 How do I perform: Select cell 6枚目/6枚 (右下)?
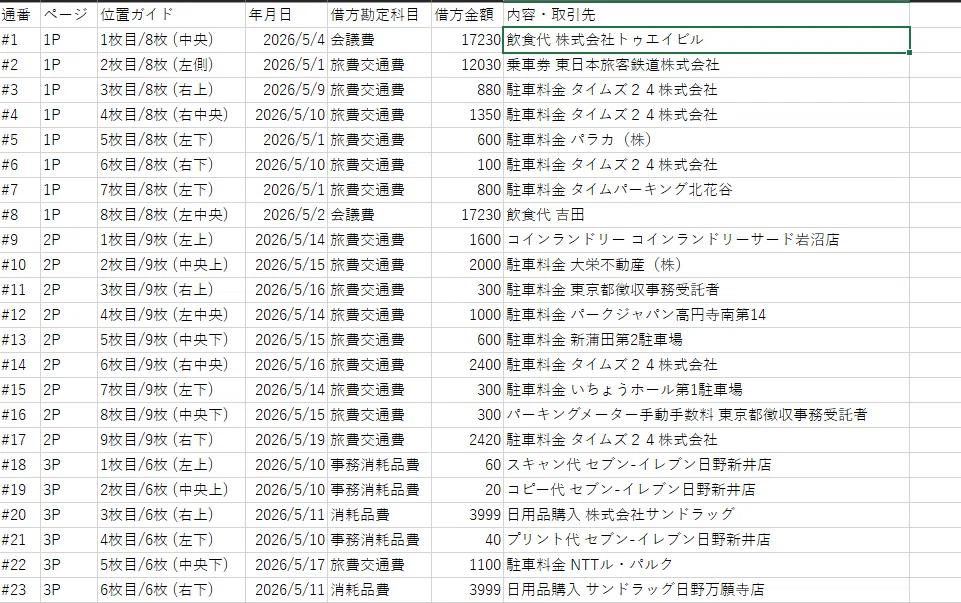(171, 590)
